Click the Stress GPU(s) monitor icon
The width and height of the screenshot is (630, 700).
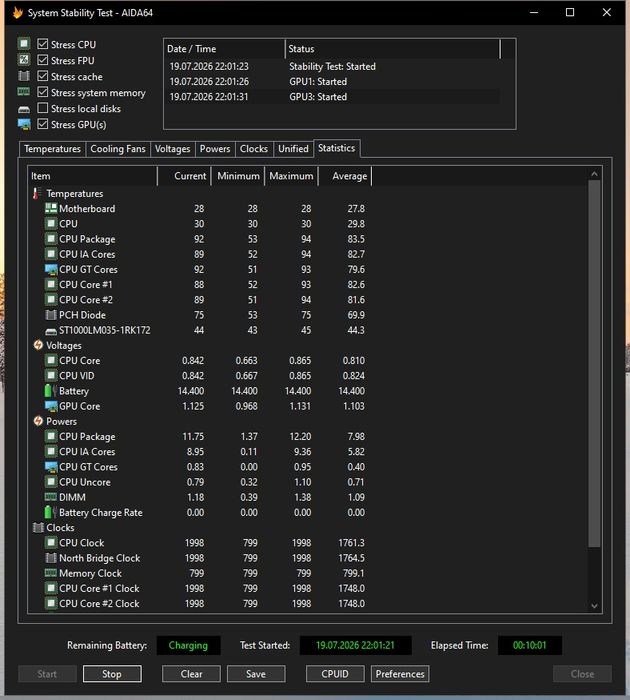24,125
